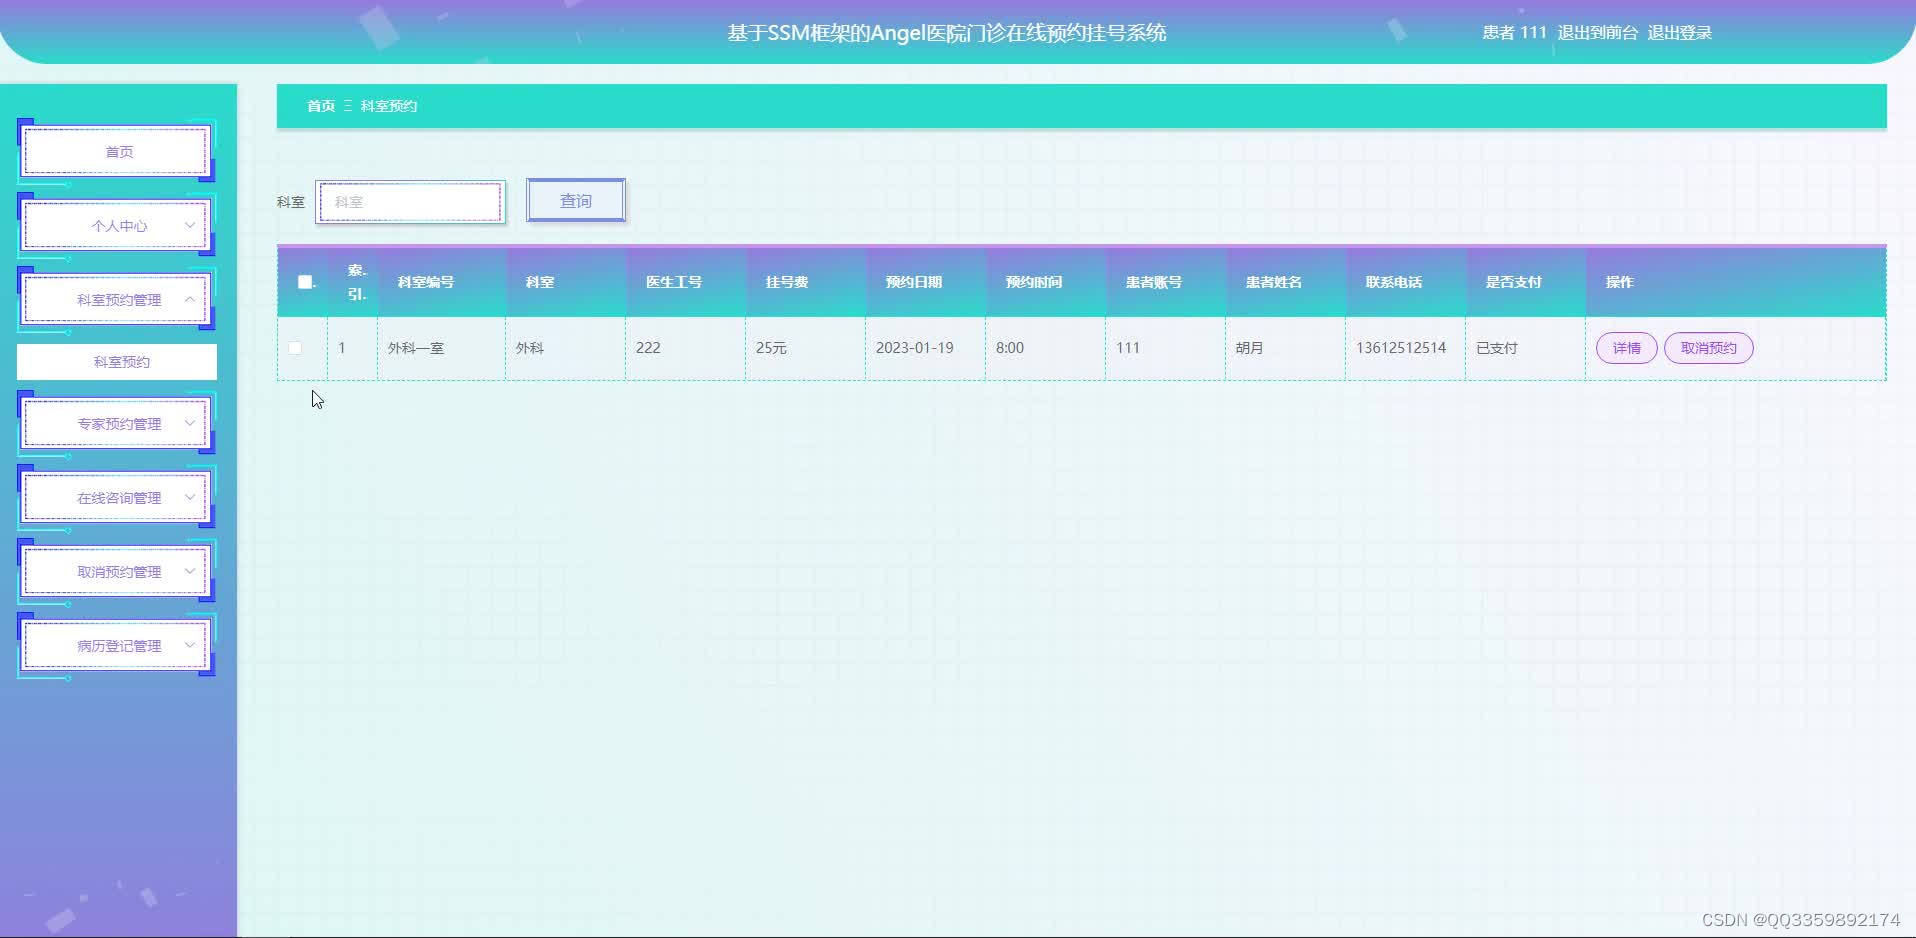Click 退出登录 in the header
This screenshot has width=1916, height=938.
pyautogui.click(x=1680, y=33)
